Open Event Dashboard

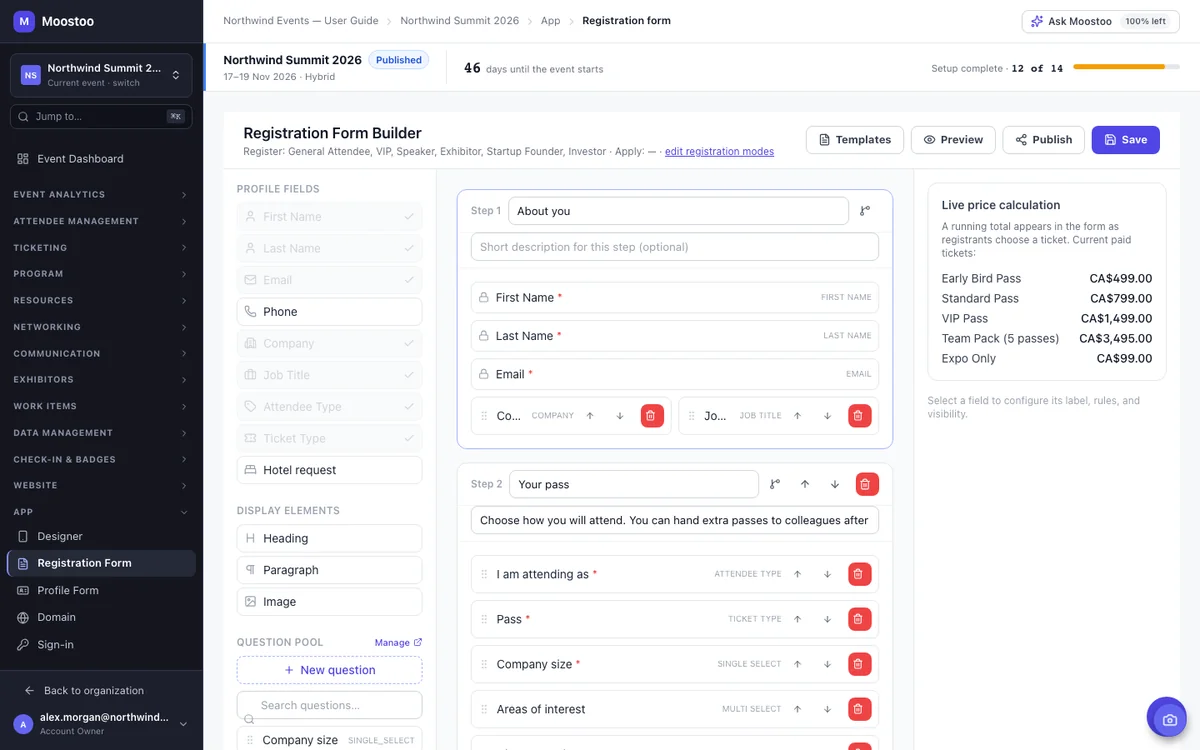101,159
